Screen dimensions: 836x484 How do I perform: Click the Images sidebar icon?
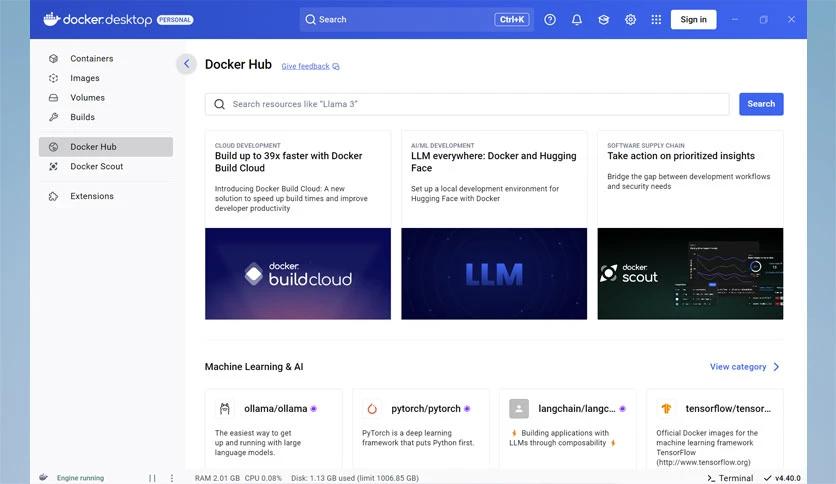pos(53,78)
